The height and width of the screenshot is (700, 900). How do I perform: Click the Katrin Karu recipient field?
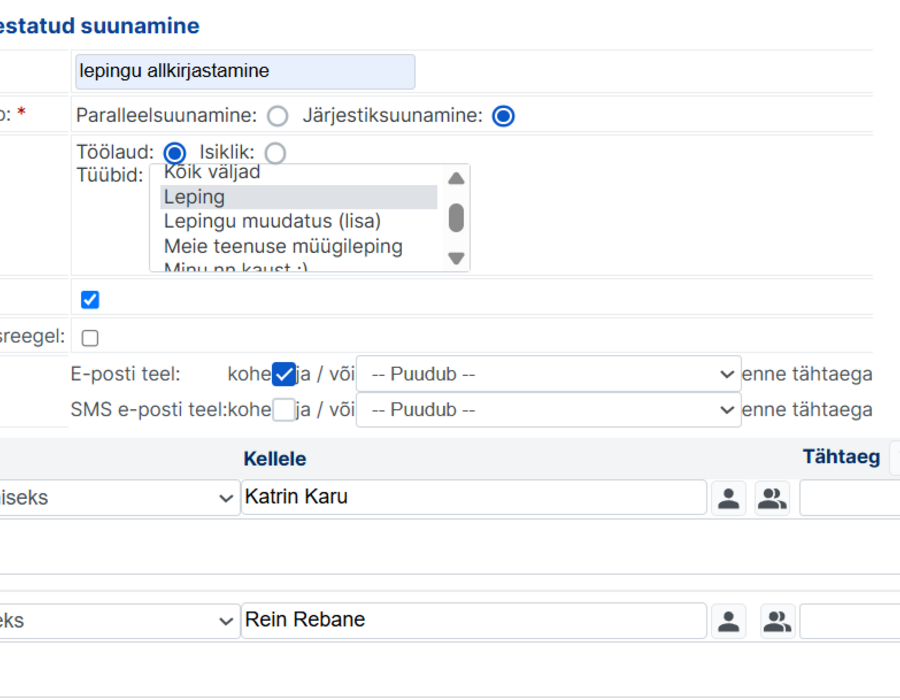click(474, 497)
